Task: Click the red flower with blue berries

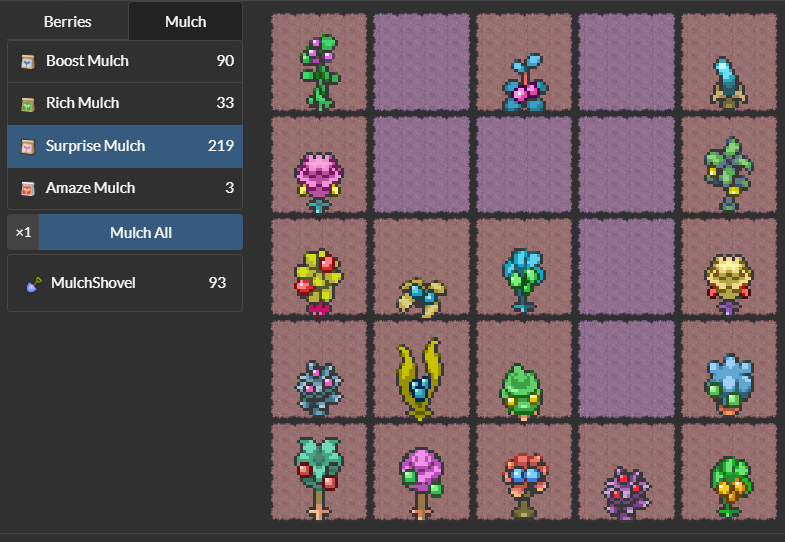Action: (525, 485)
